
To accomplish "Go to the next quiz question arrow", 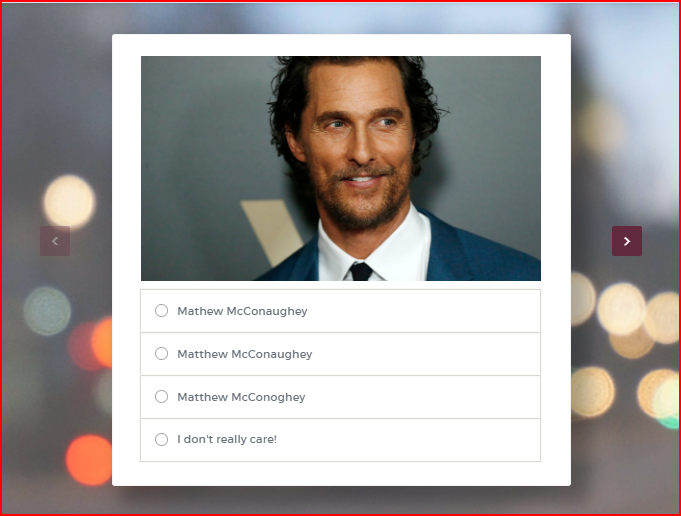I will (x=627, y=241).
